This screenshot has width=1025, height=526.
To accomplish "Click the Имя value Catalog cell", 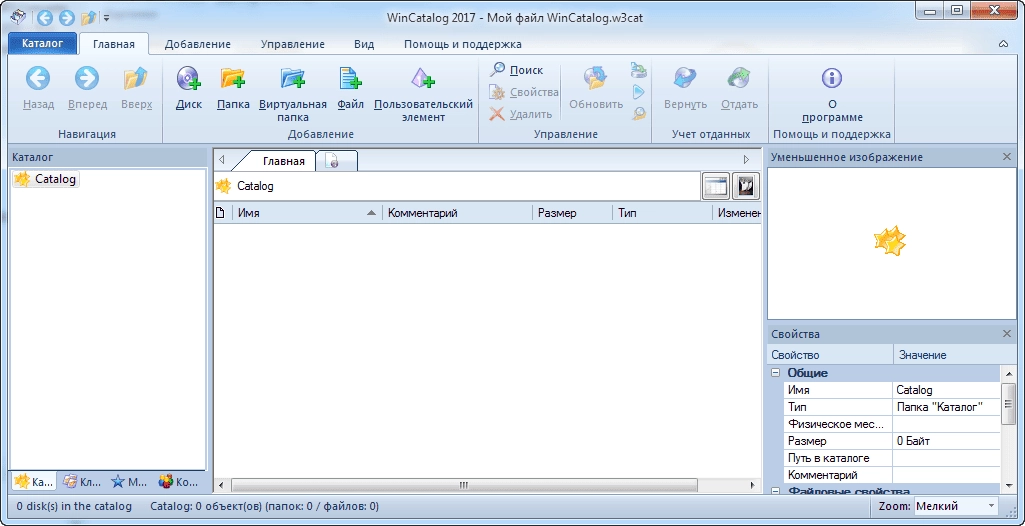I will tap(947, 390).
